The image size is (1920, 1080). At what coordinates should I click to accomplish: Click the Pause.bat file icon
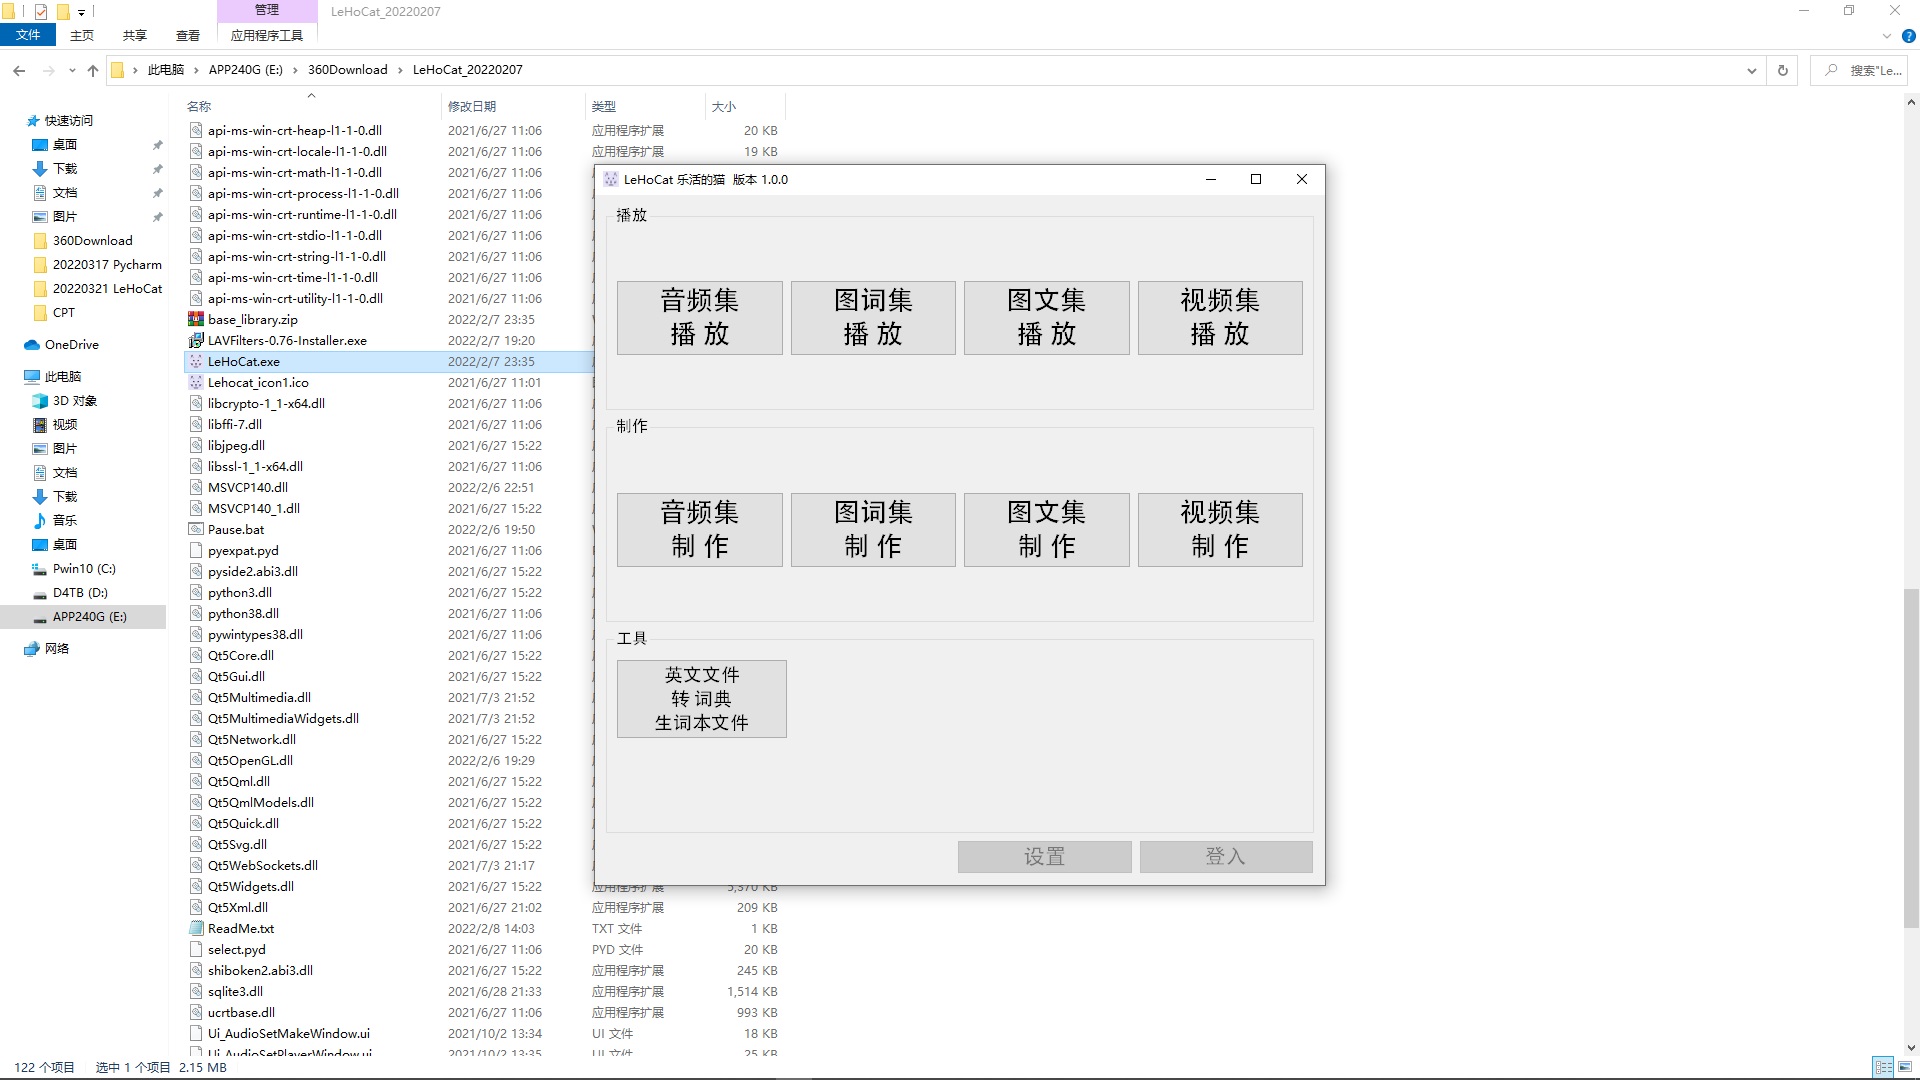[x=196, y=530]
